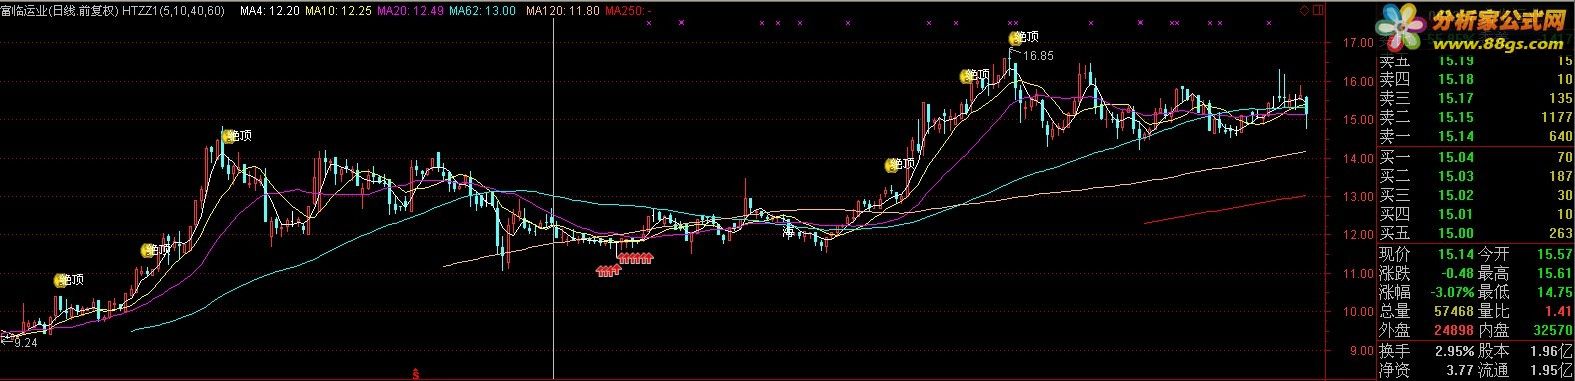Select the 卖四 15.18 ask row

click(x=1475, y=80)
